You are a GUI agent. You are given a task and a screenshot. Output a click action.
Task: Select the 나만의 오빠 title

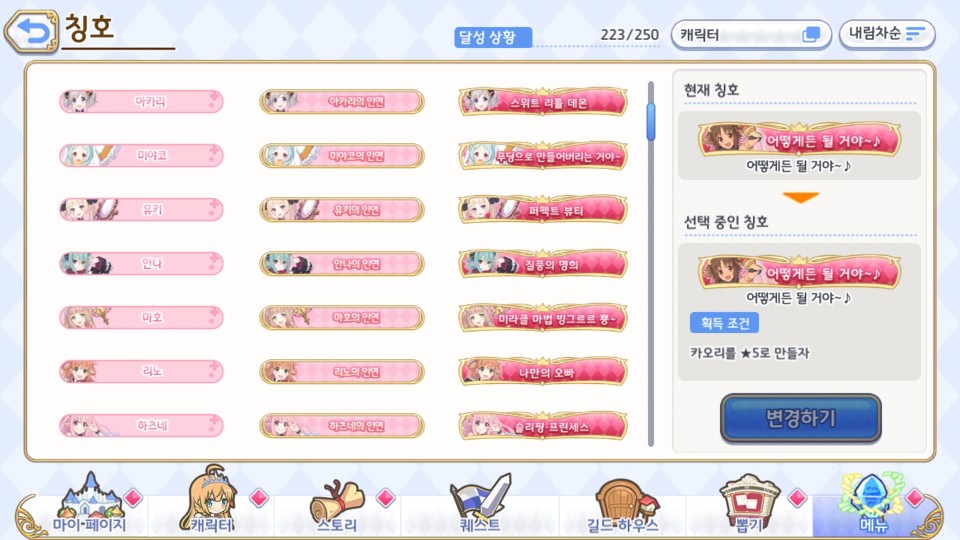point(543,372)
